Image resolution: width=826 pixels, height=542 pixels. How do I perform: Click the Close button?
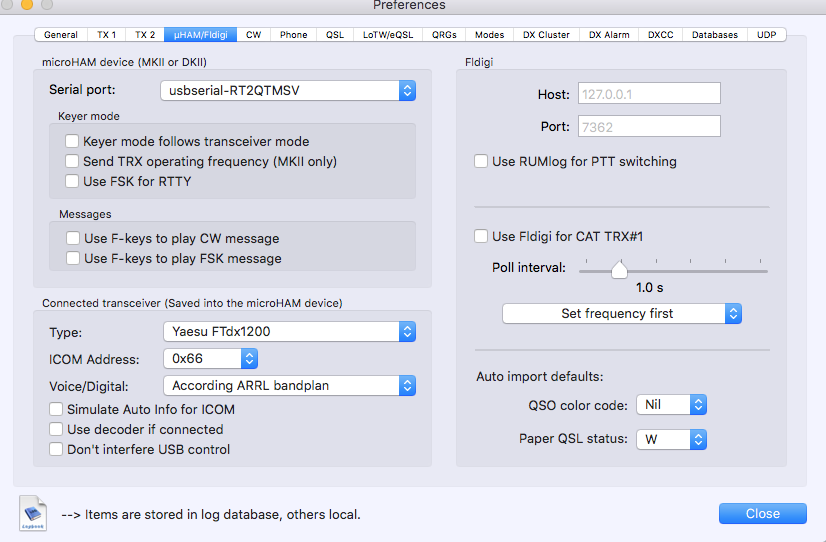[x=762, y=513]
